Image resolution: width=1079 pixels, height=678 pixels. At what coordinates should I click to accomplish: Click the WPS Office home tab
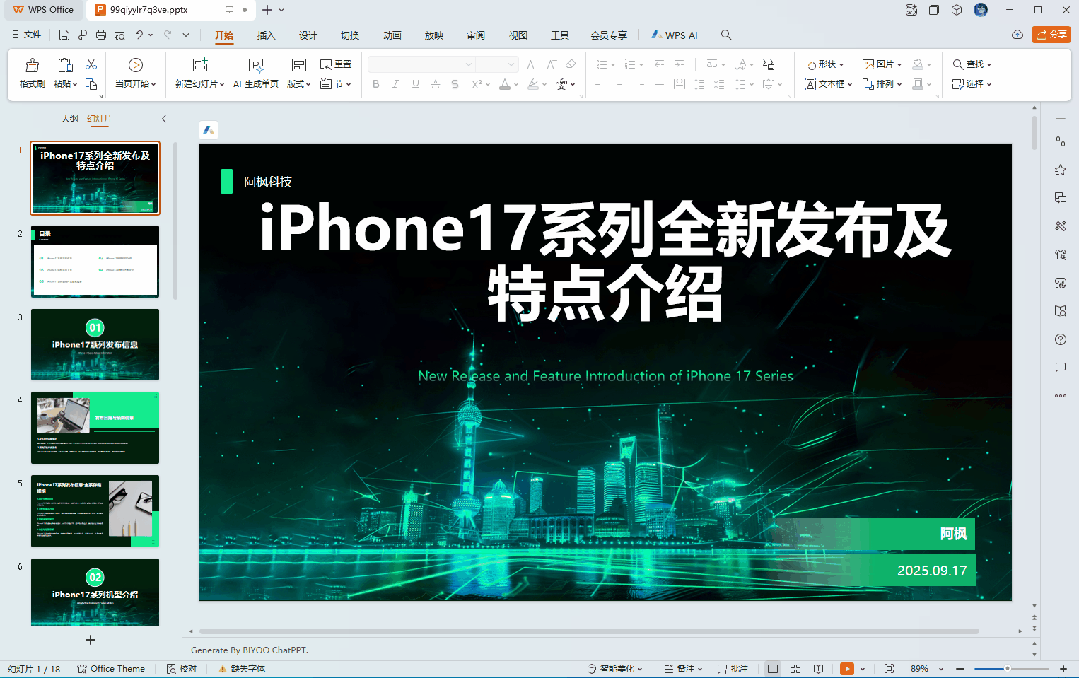click(43, 10)
